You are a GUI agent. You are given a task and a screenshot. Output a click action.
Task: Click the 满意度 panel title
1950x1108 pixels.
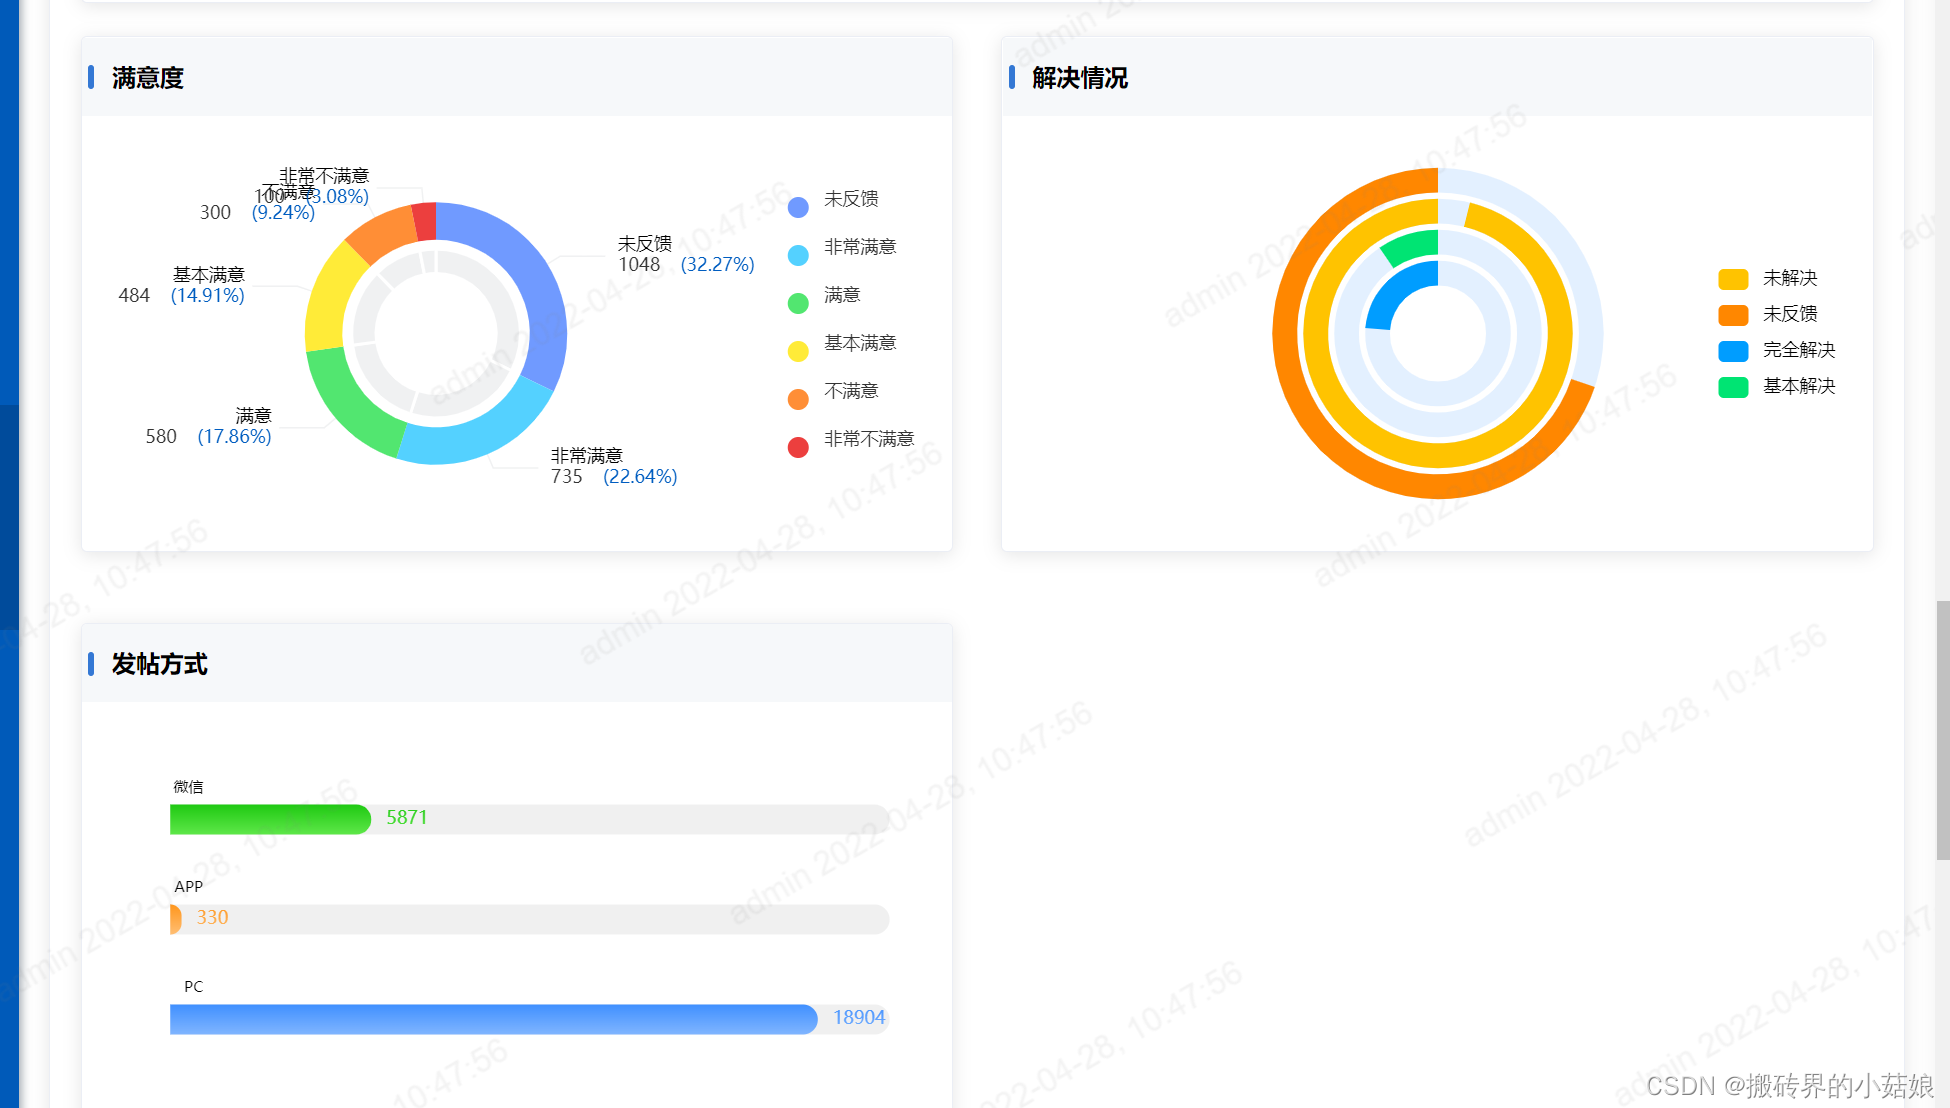[x=148, y=78]
